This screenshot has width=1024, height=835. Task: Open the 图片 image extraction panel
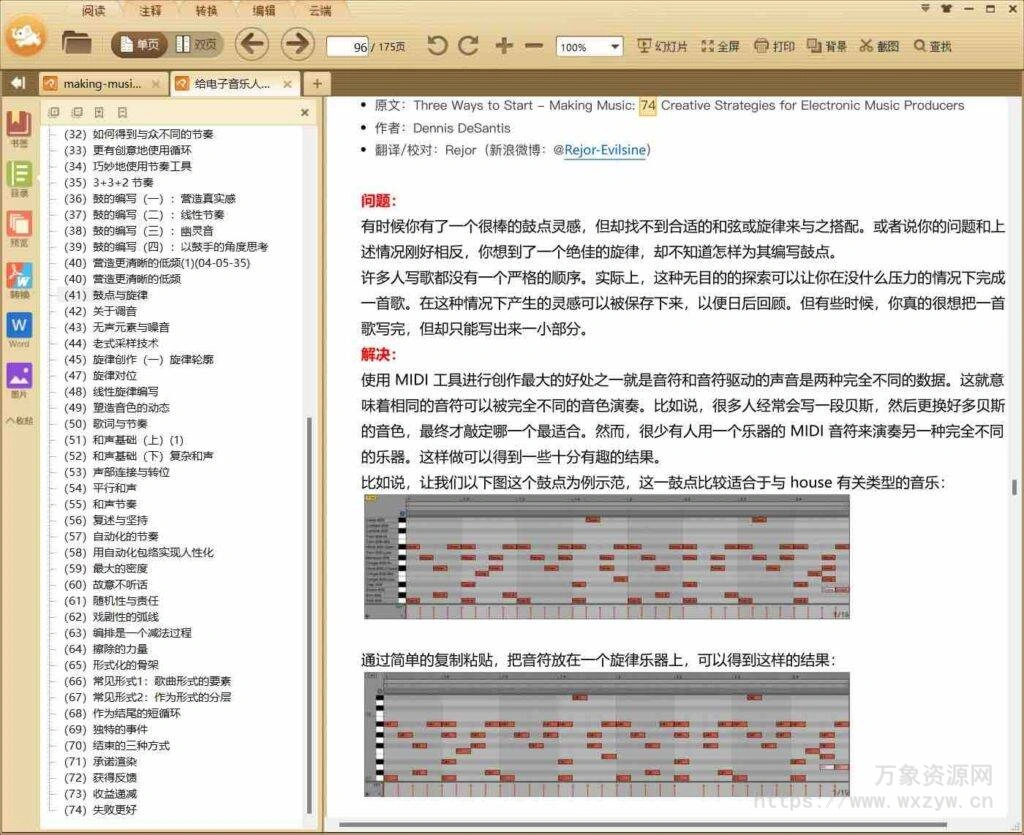coord(20,378)
